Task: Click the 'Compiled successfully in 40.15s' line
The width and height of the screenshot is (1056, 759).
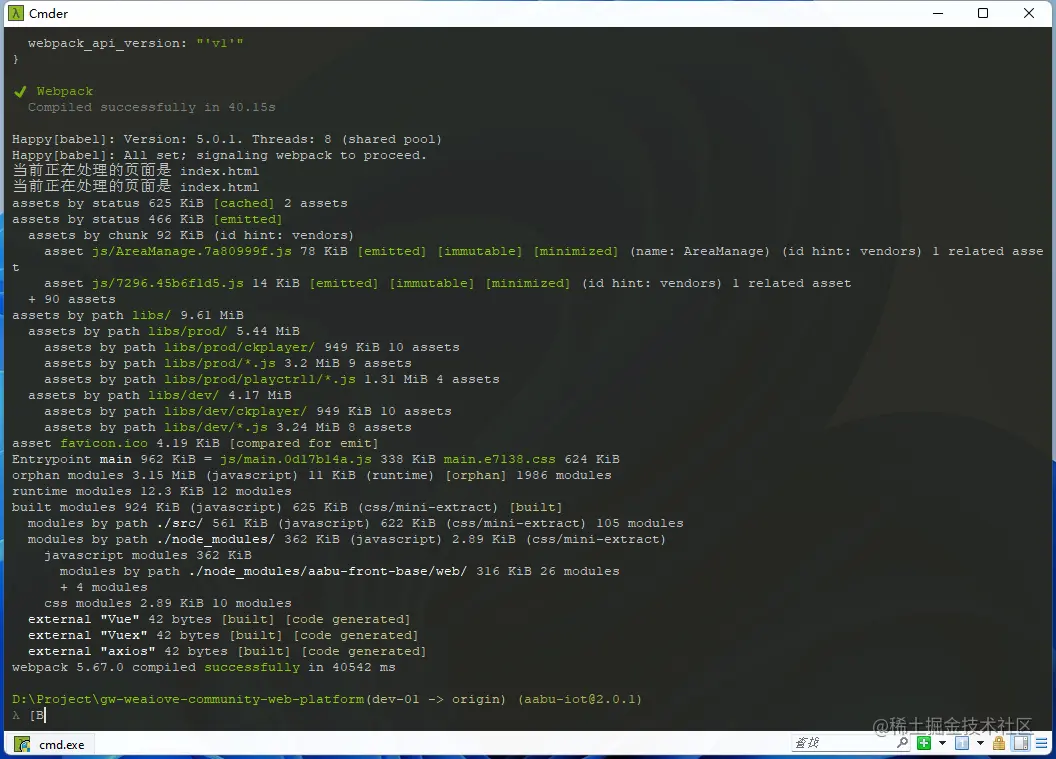Action: pos(152,107)
